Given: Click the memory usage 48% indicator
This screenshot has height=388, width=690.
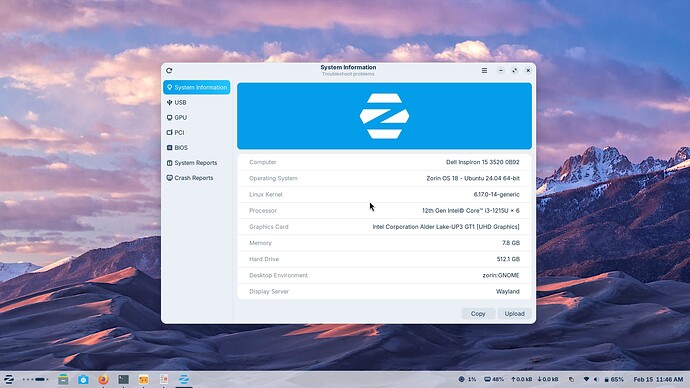Looking at the screenshot, I should tap(494, 379).
